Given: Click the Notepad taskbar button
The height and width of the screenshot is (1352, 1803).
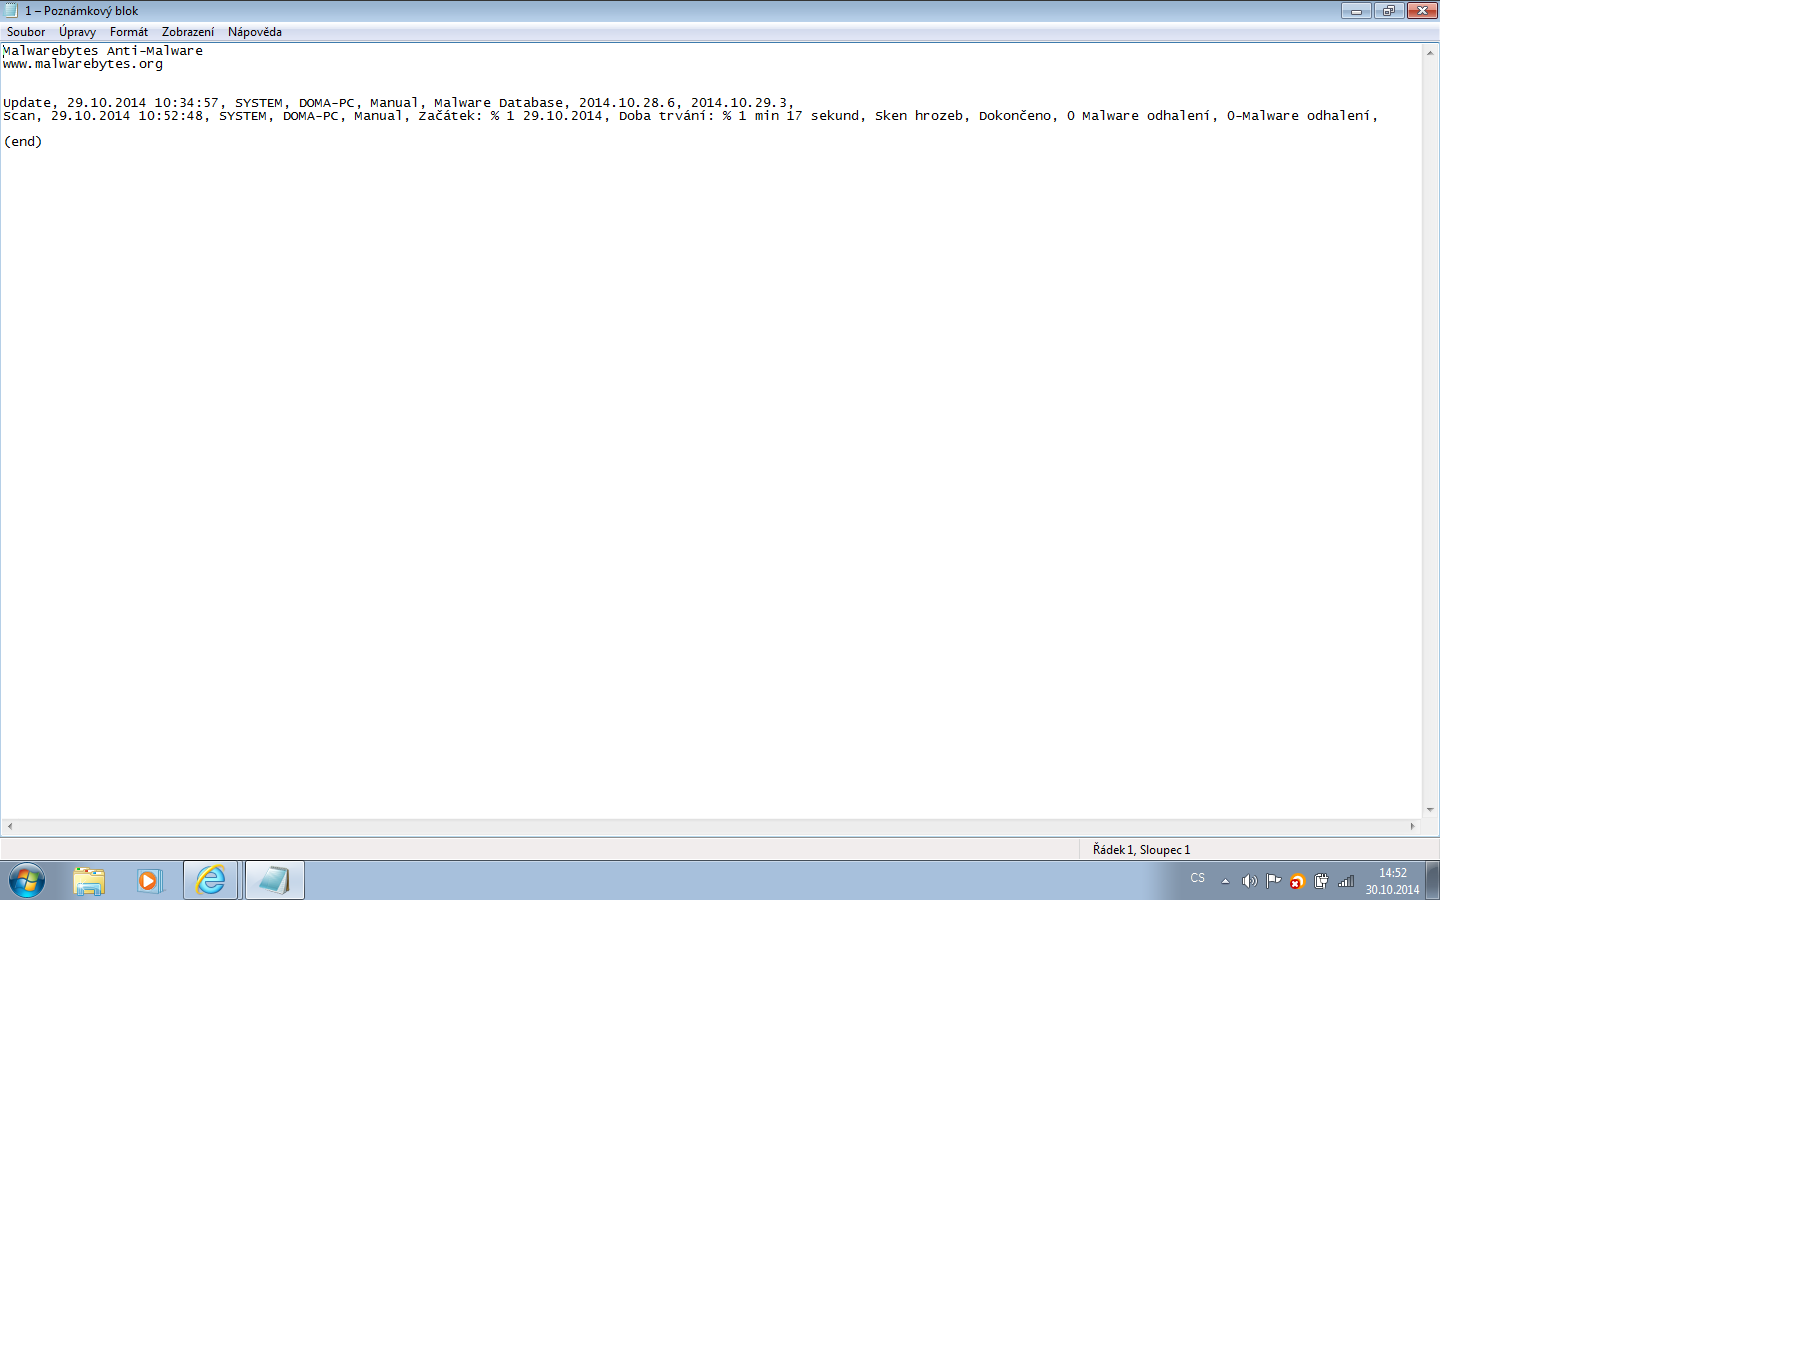Looking at the screenshot, I should coord(275,881).
